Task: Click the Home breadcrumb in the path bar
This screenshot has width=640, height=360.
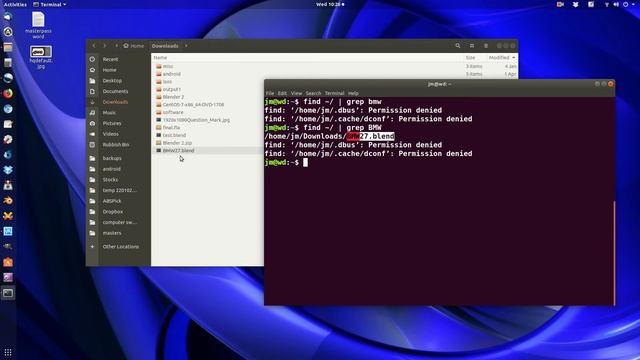Action: (x=134, y=46)
